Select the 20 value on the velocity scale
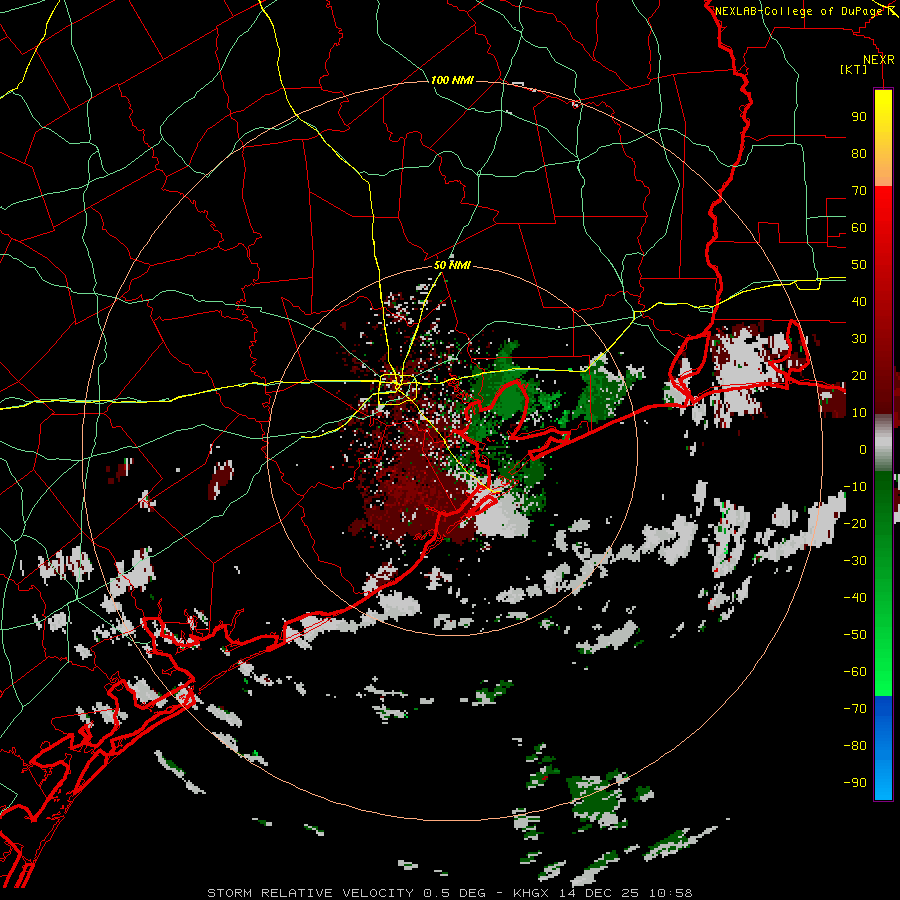 coord(859,375)
